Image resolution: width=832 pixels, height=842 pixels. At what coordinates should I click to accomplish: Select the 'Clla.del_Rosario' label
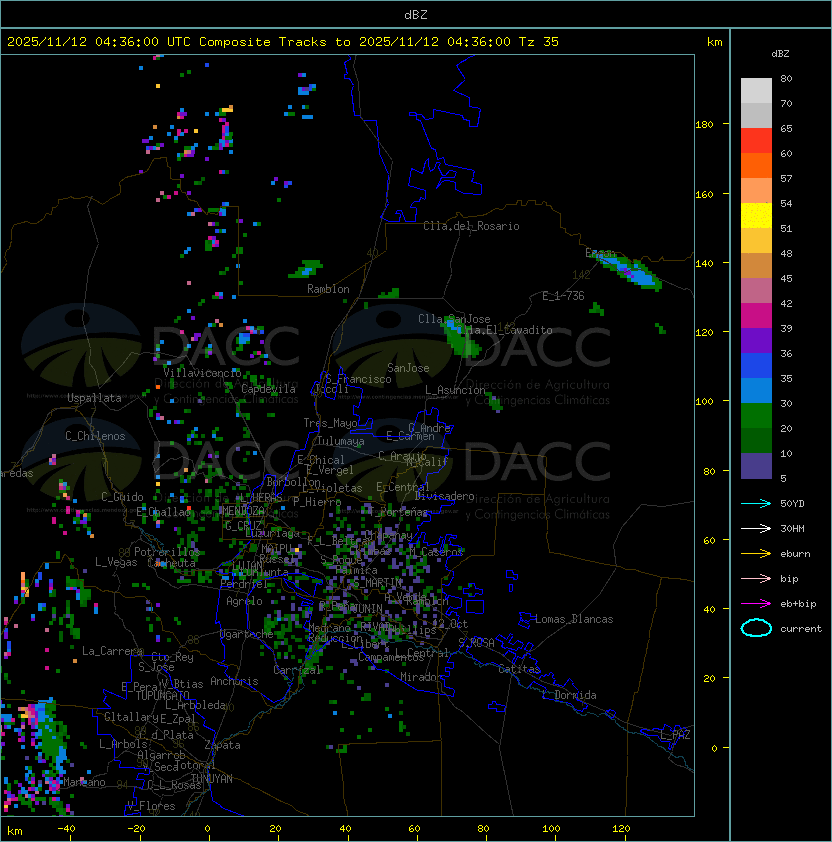[x=471, y=226]
